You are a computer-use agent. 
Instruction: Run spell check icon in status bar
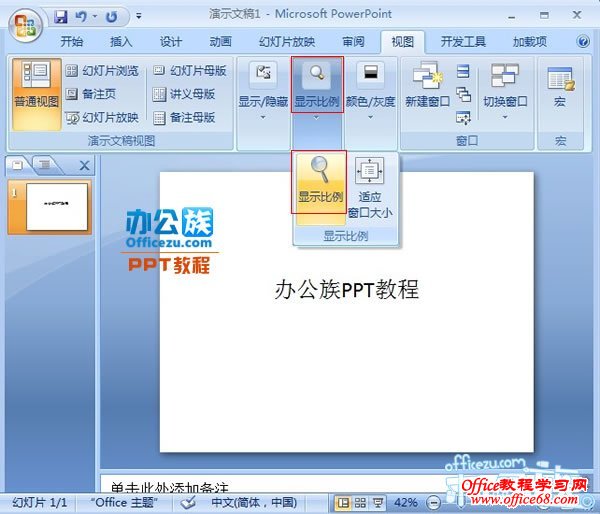tap(188, 502)
